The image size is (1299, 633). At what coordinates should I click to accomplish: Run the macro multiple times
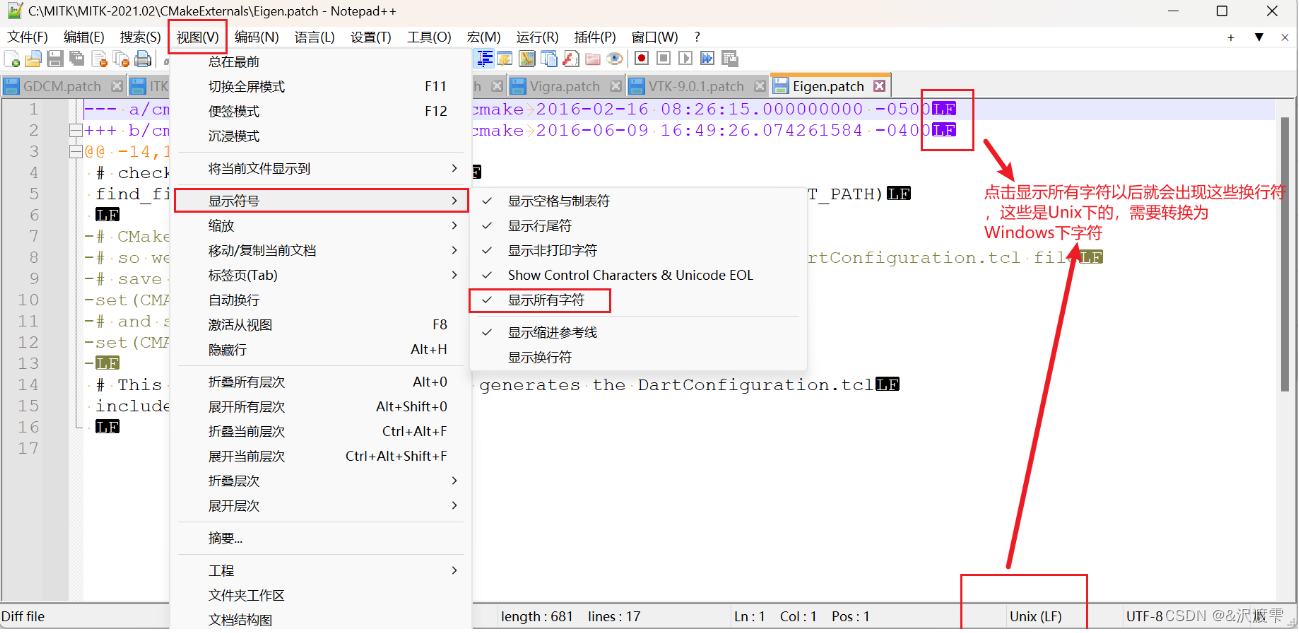[x=706, y=58]
